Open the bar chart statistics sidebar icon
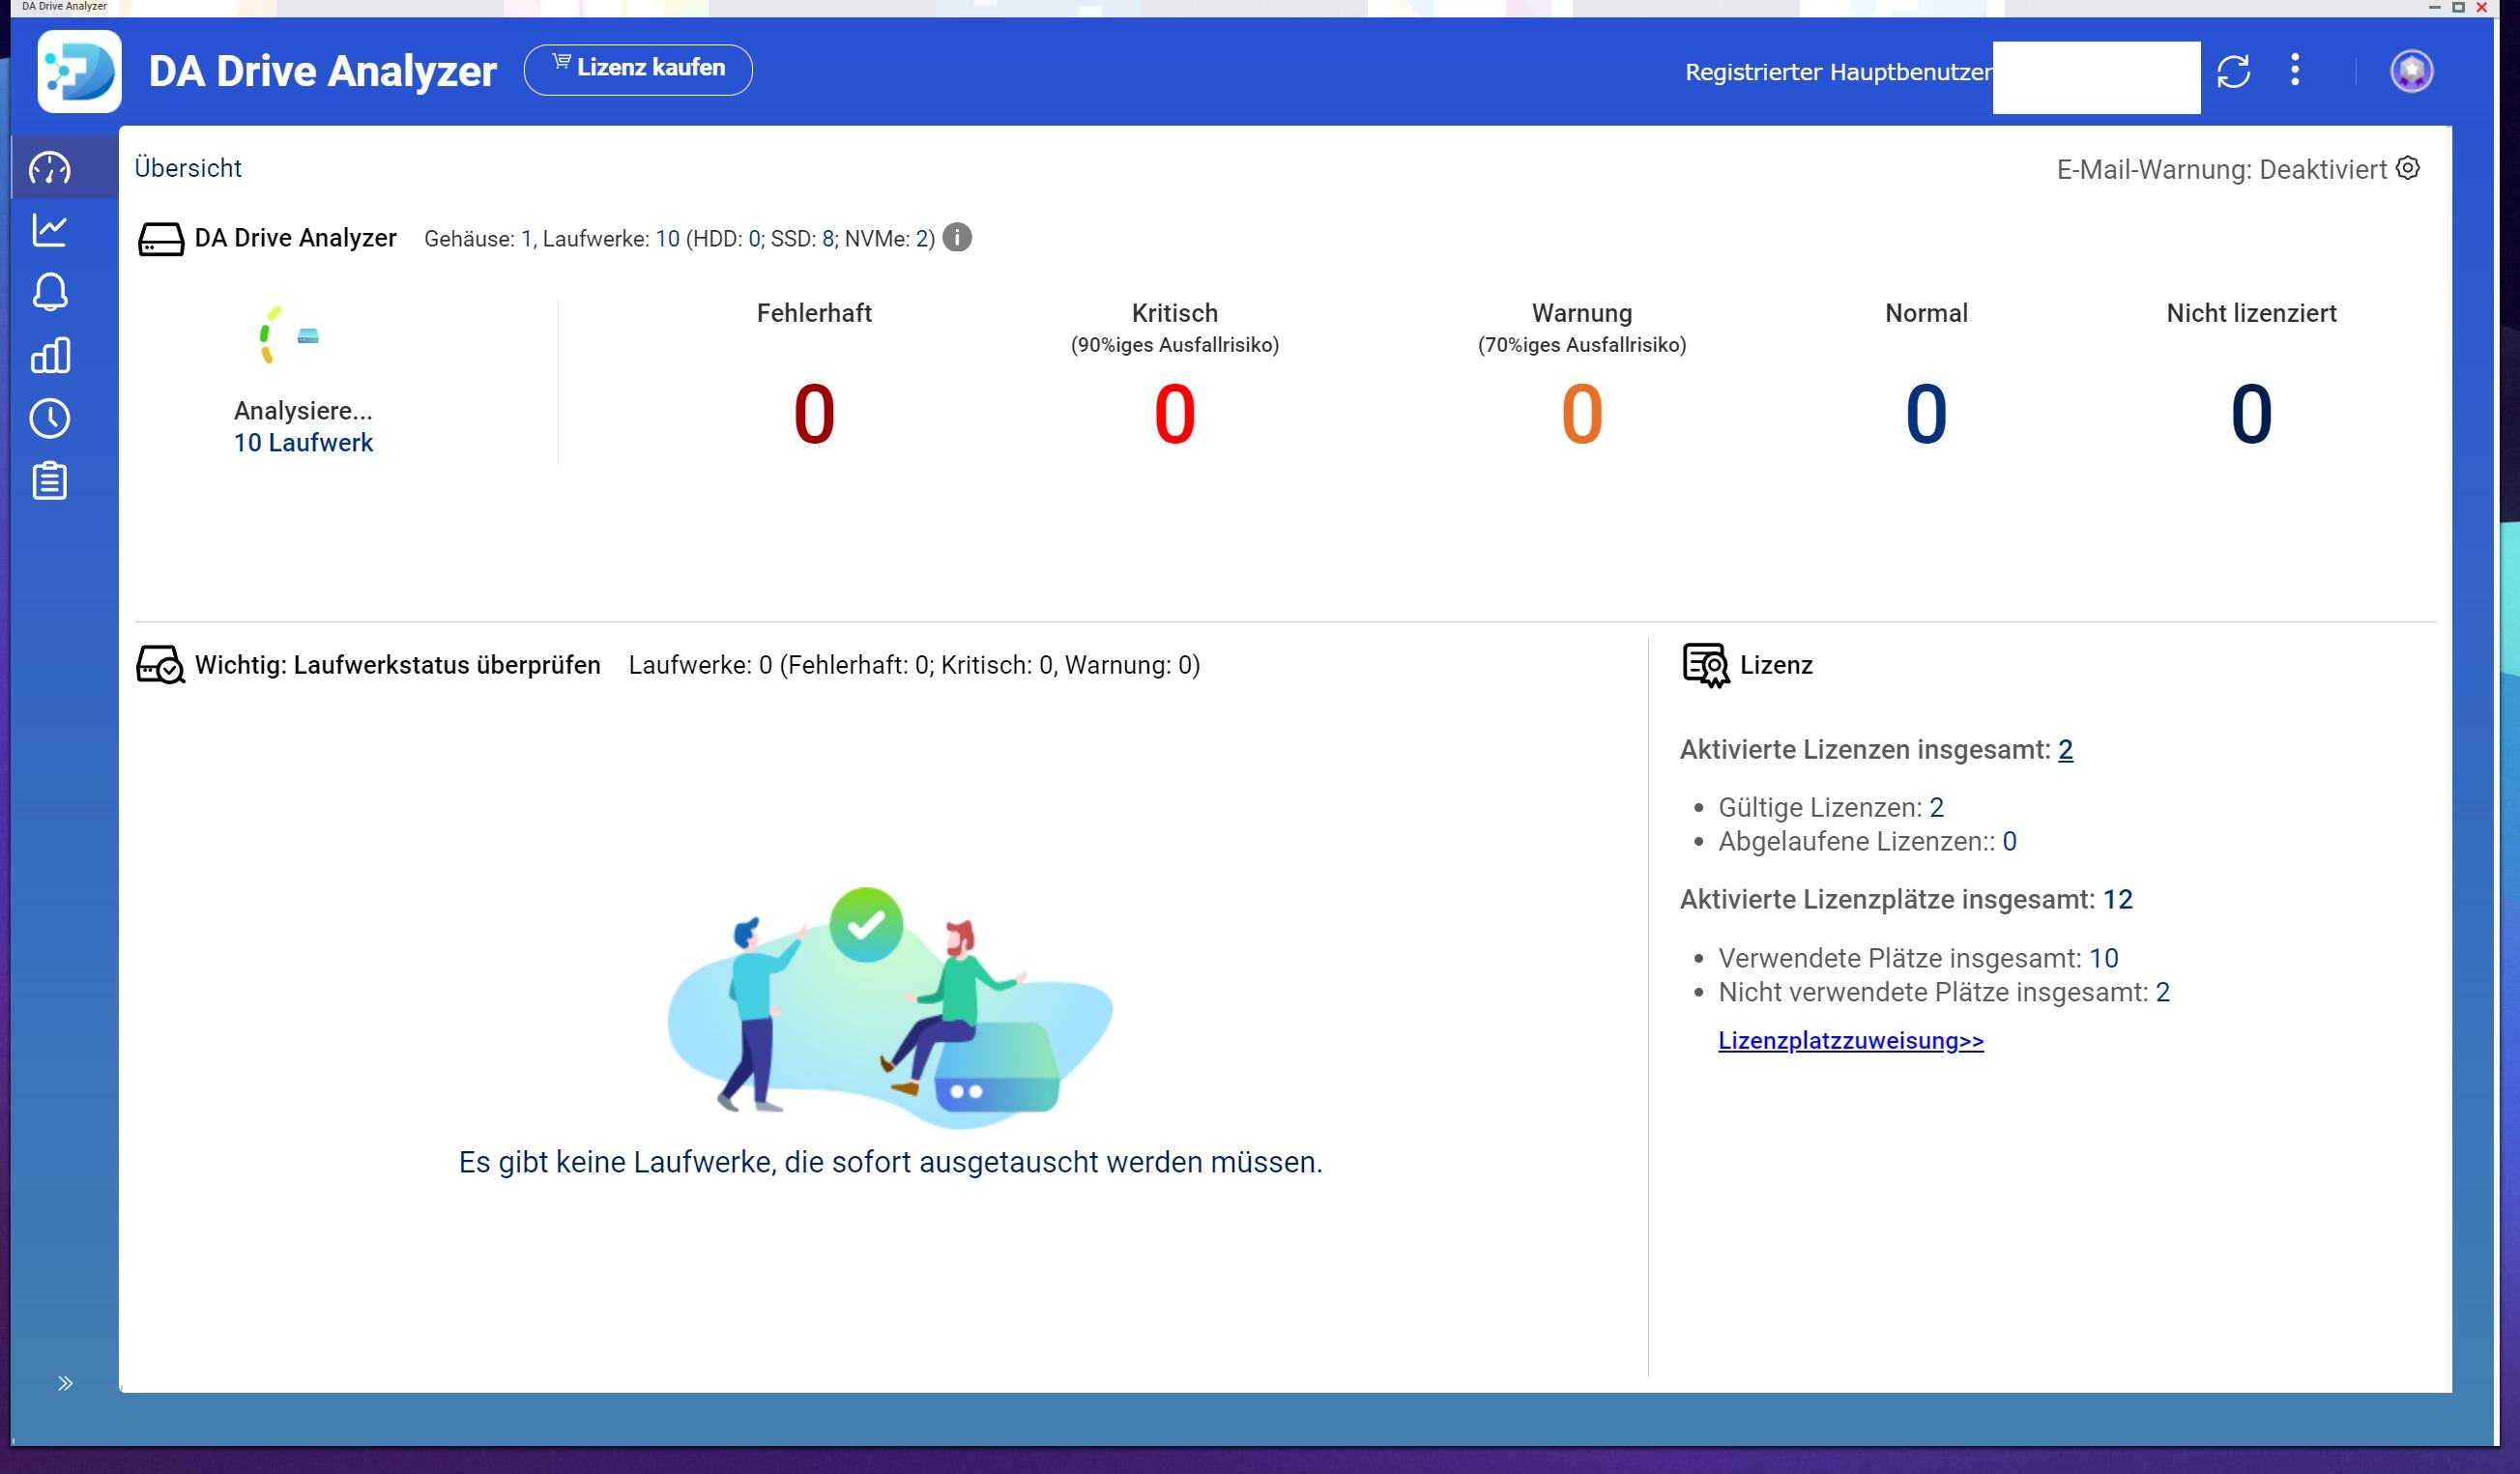The width and height of the screenshot is (2520, 1474). pos(50,355)
